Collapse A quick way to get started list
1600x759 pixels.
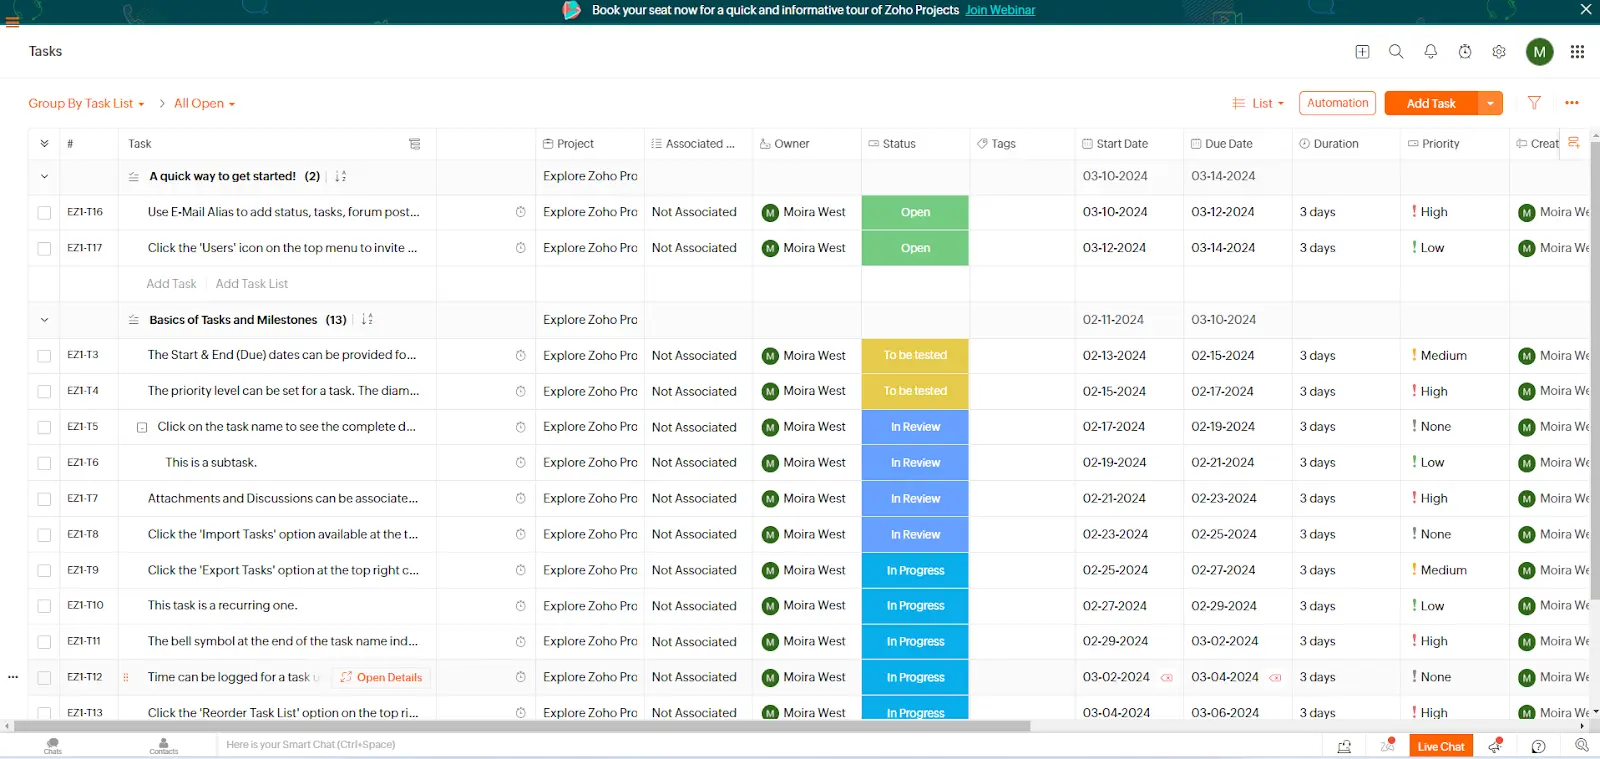[44, 176]
